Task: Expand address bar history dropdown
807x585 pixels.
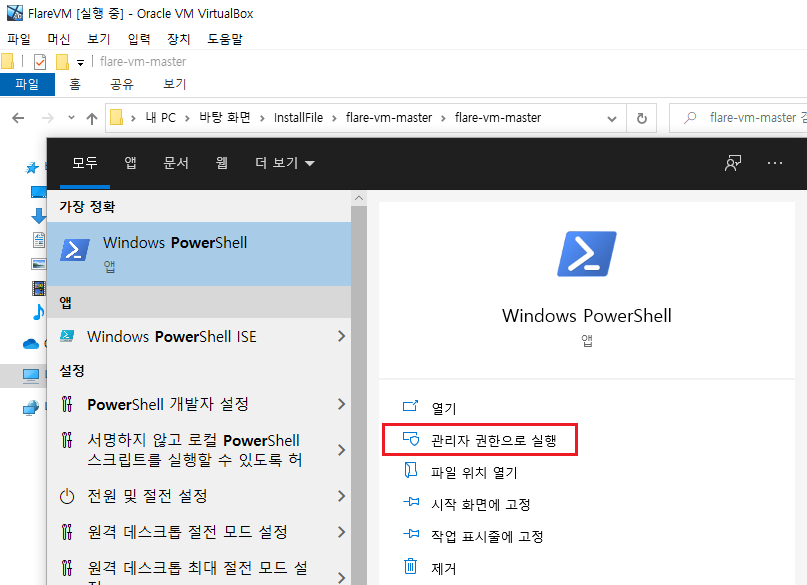Action: [x=611, y=119]
